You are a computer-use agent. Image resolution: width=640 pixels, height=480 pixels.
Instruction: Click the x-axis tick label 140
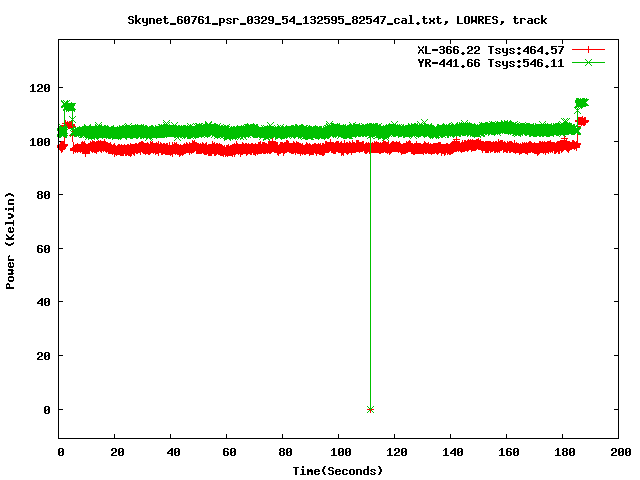click(x=453, y=452)
